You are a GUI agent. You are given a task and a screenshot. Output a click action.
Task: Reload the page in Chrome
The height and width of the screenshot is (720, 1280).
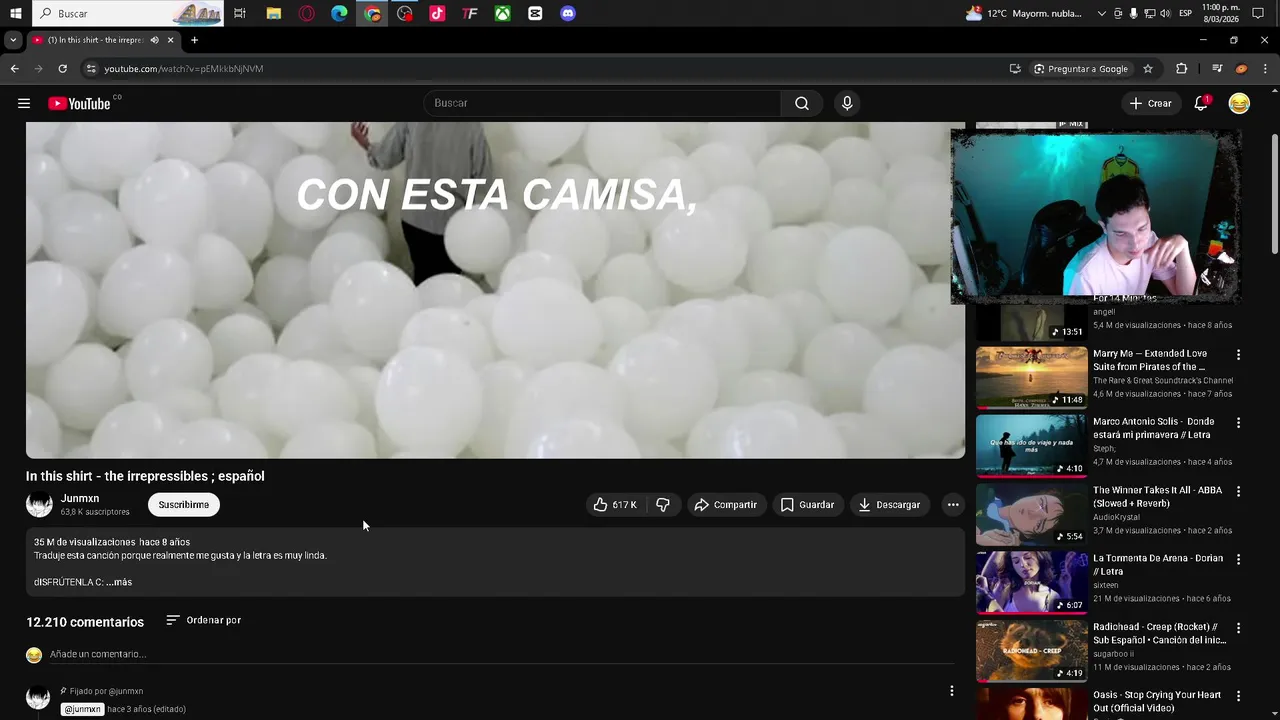point(62,69)
